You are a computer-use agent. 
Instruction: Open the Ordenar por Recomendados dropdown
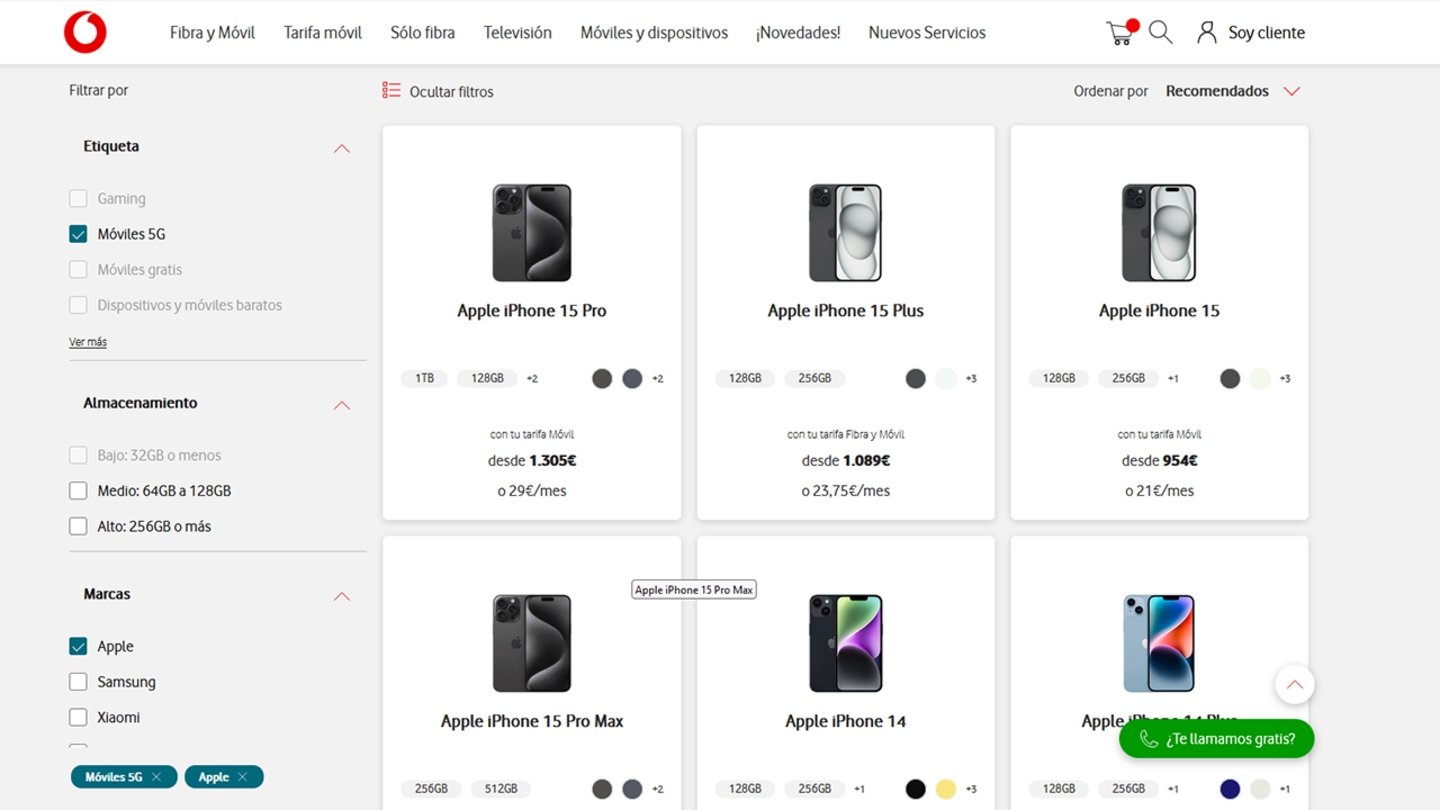click(x=1232, y=91)
